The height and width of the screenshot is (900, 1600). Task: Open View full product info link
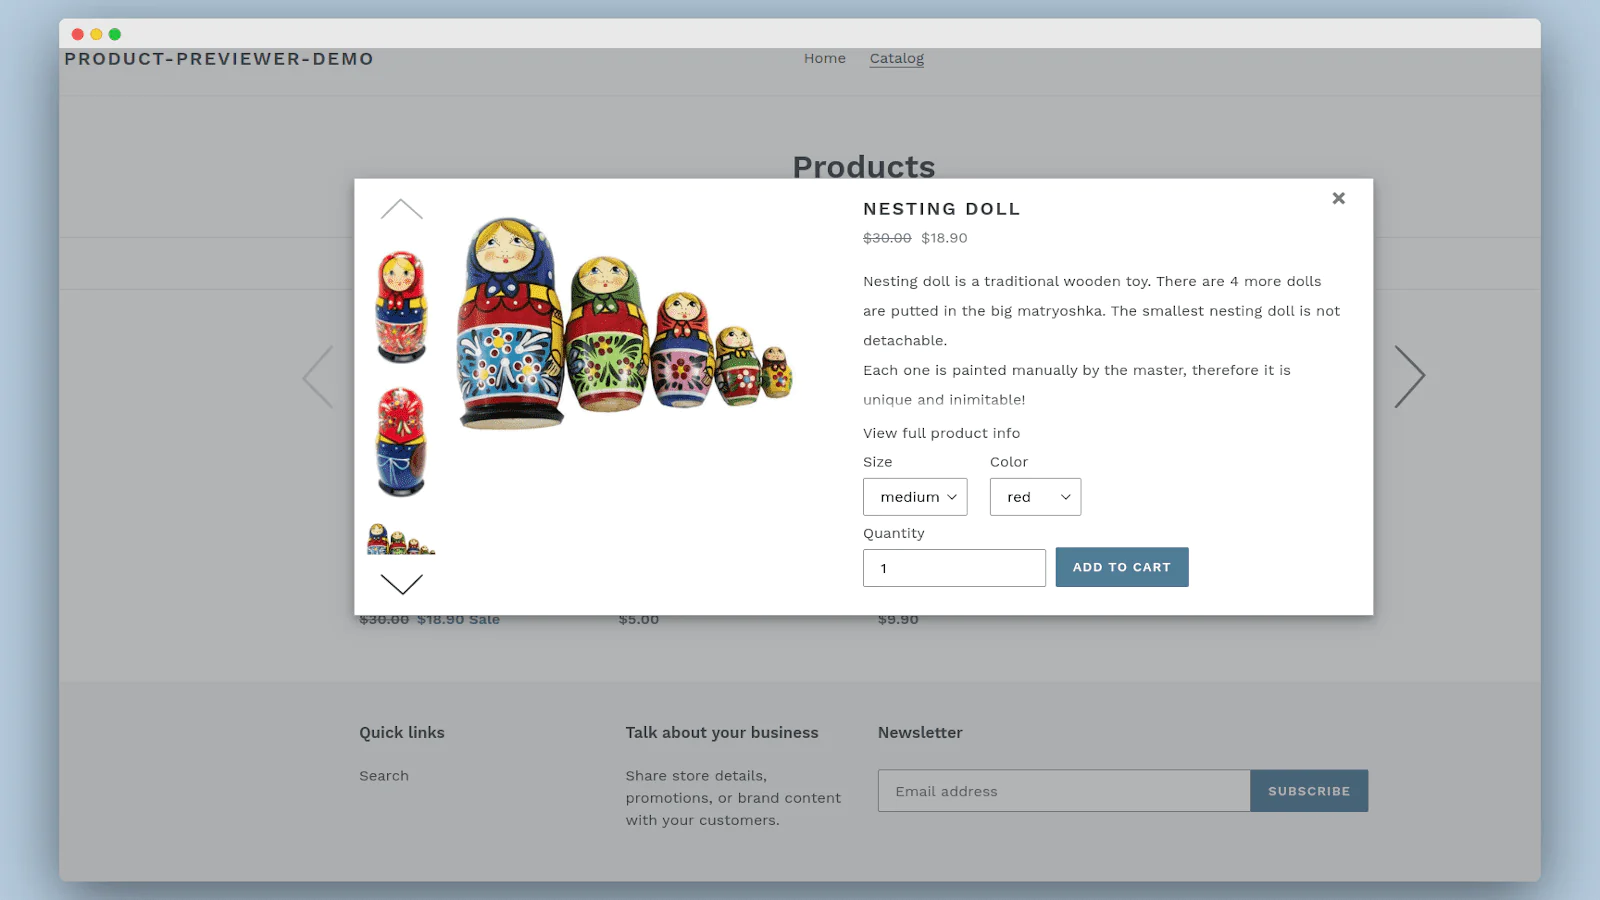(x=942, y=433)
